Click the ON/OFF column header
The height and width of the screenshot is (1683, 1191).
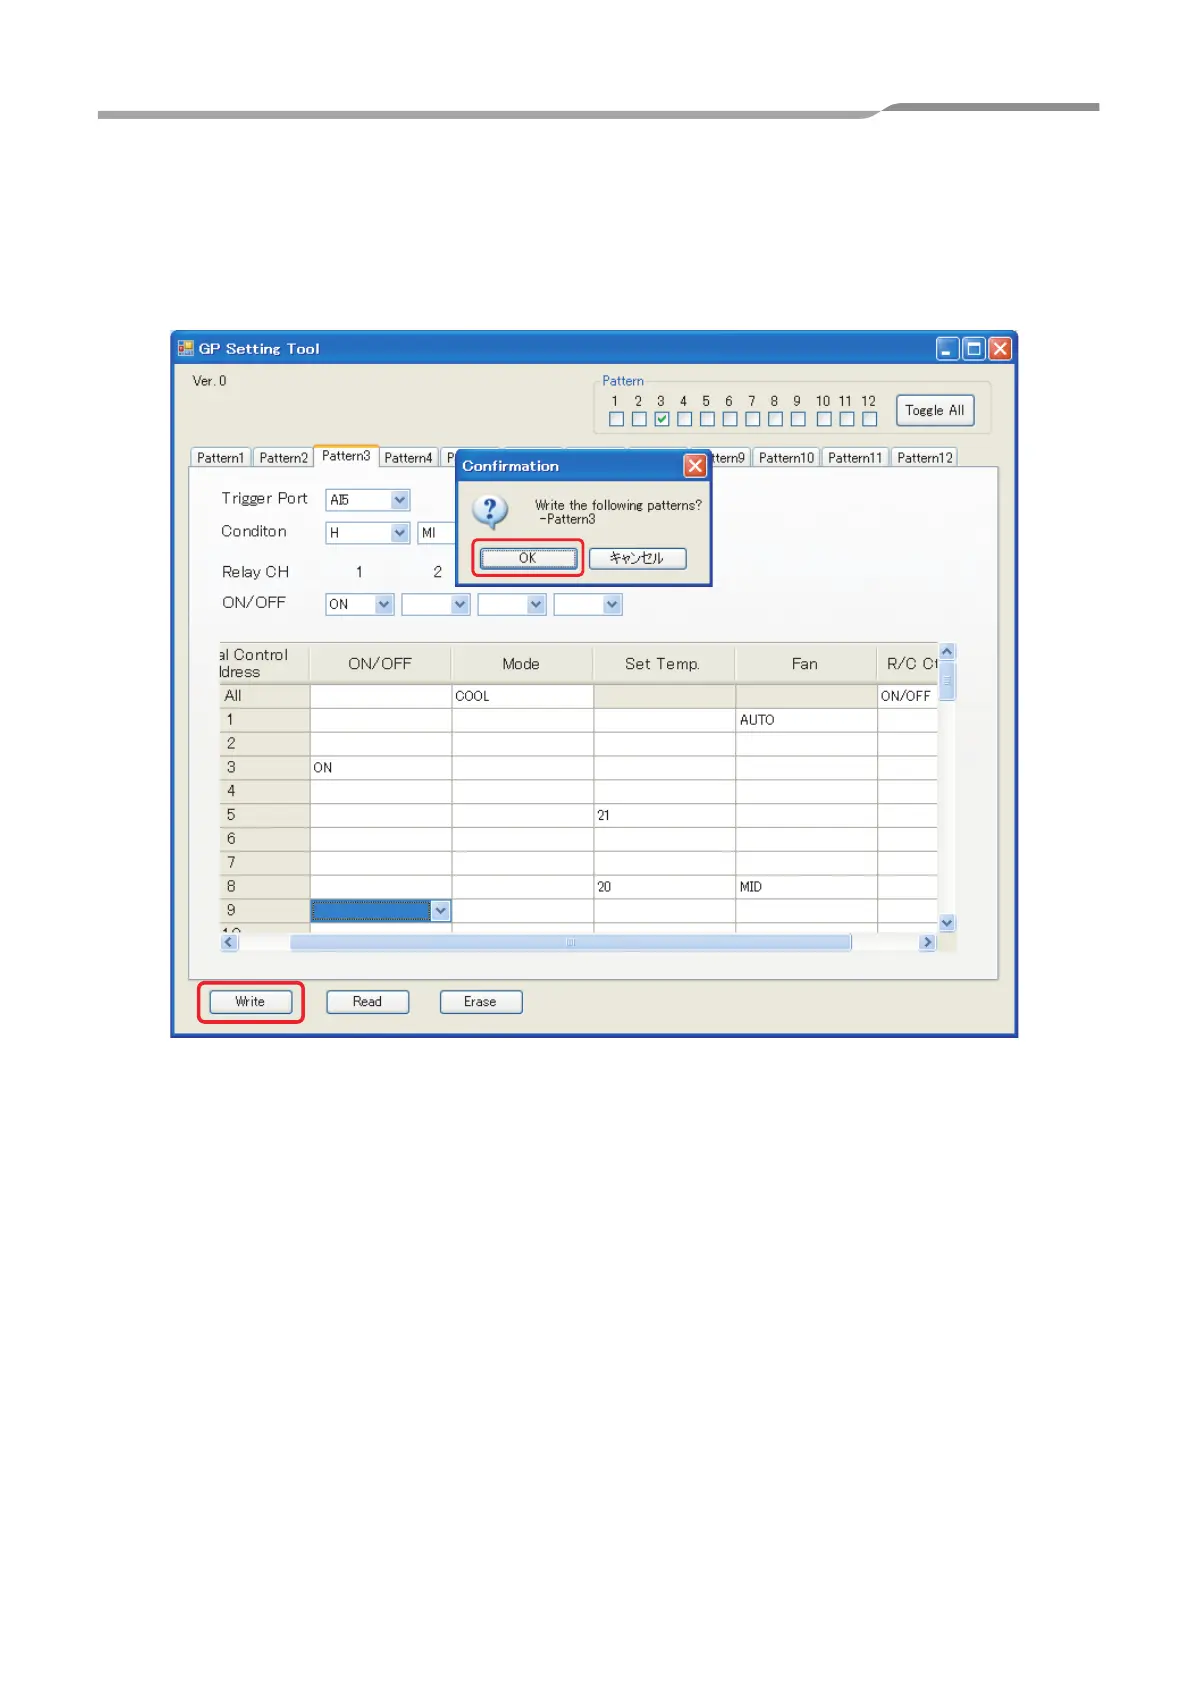pos(380,664)
